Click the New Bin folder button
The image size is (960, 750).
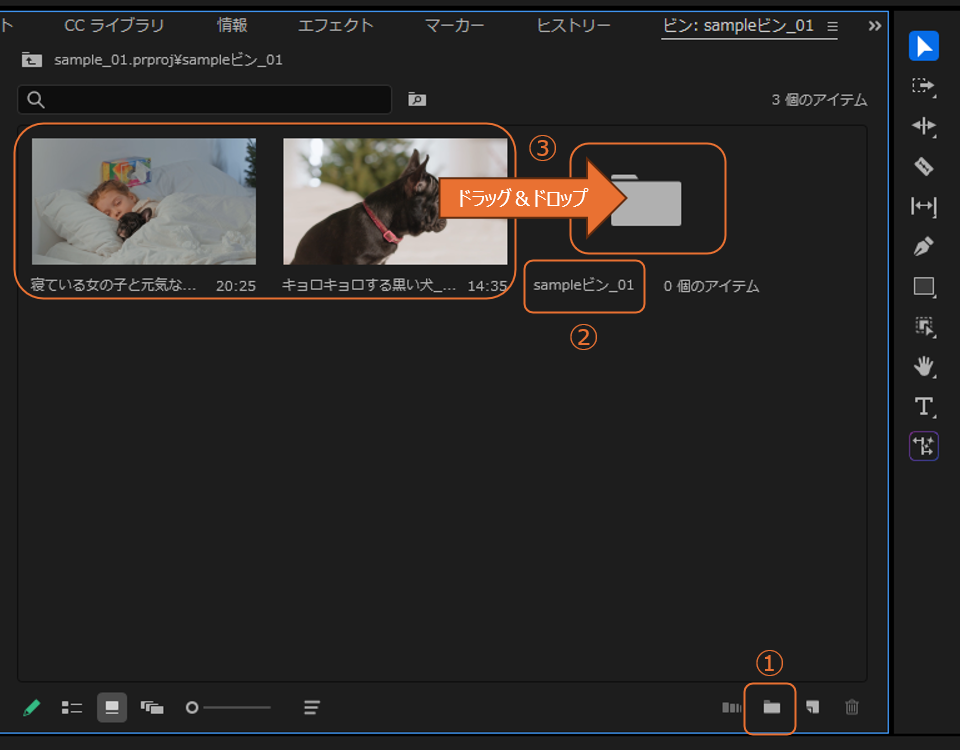point(771,707)
